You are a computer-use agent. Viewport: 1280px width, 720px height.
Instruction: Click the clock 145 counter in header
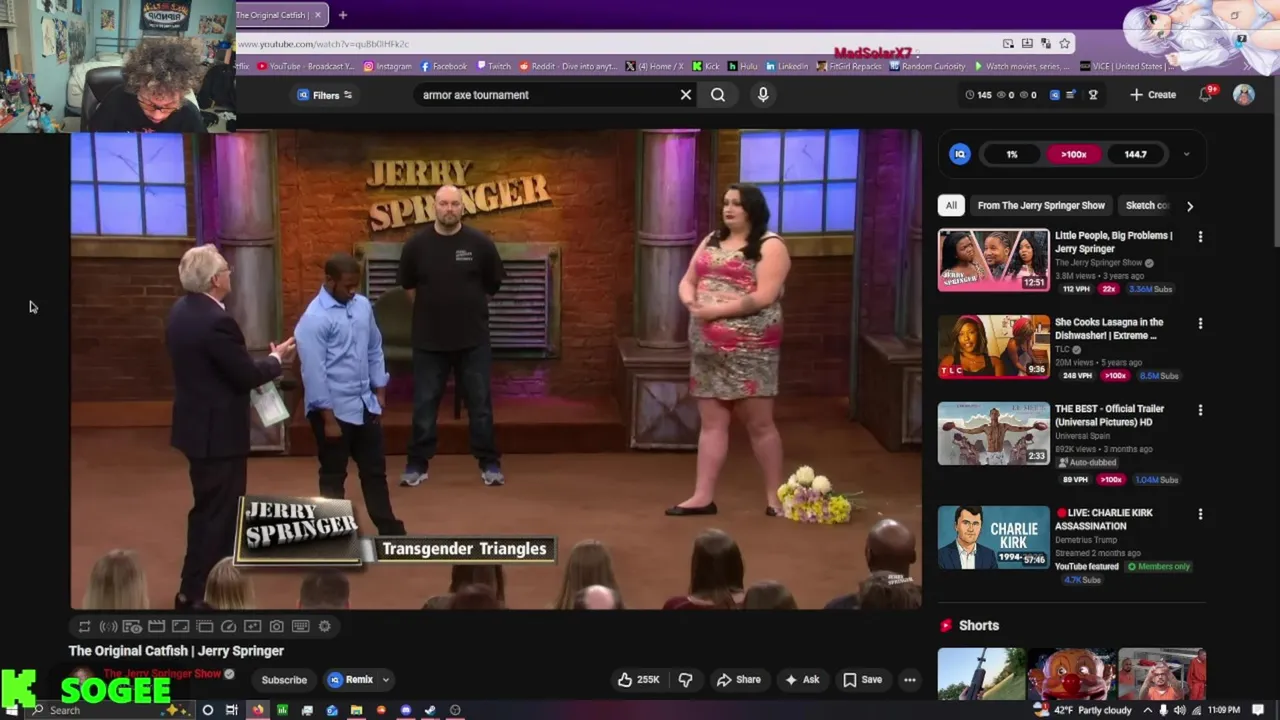977,95
